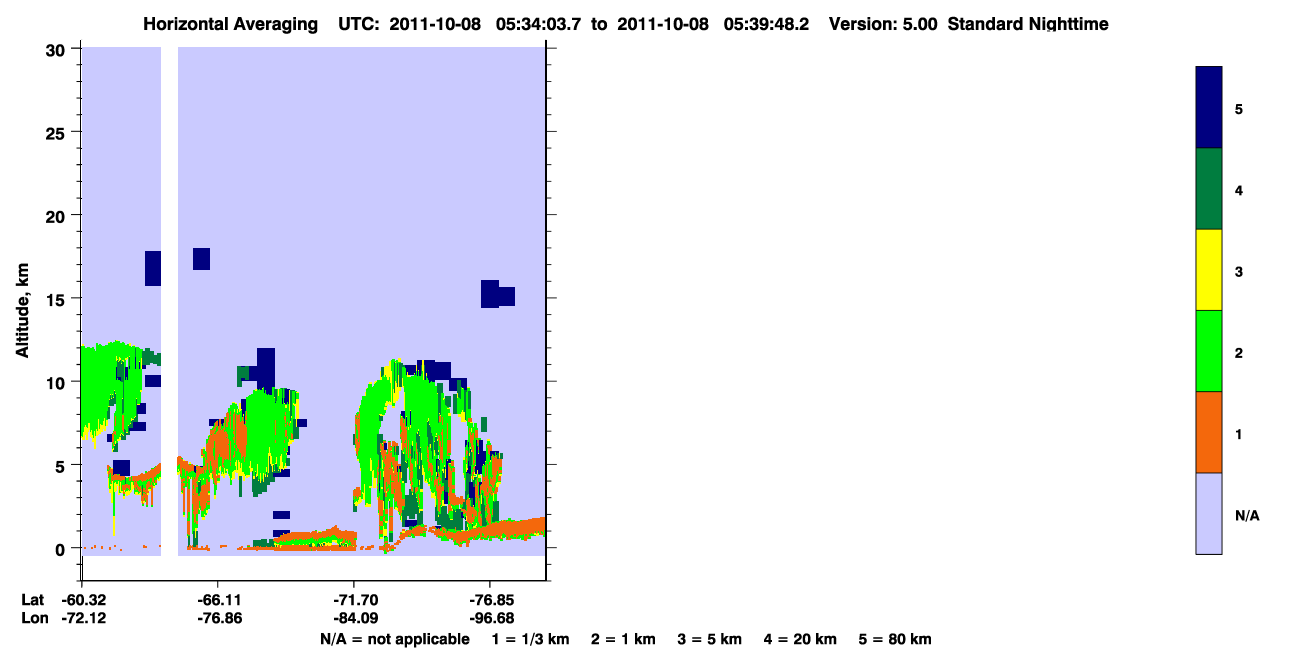
Task: Click the 'Version: 5.00' text in the title
Action: 882,24
